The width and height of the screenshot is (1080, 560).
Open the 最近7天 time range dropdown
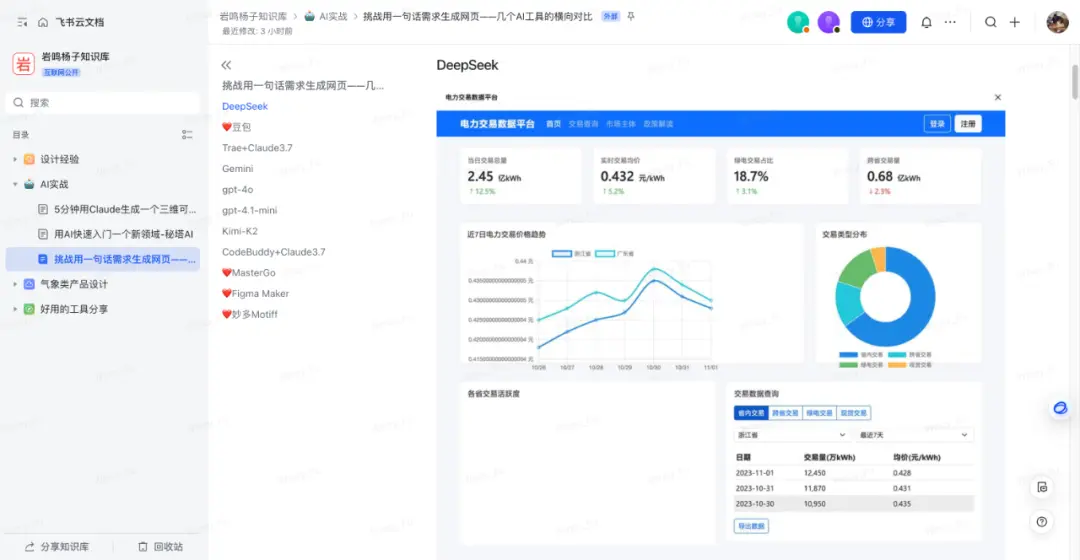[x=913, y=435]
